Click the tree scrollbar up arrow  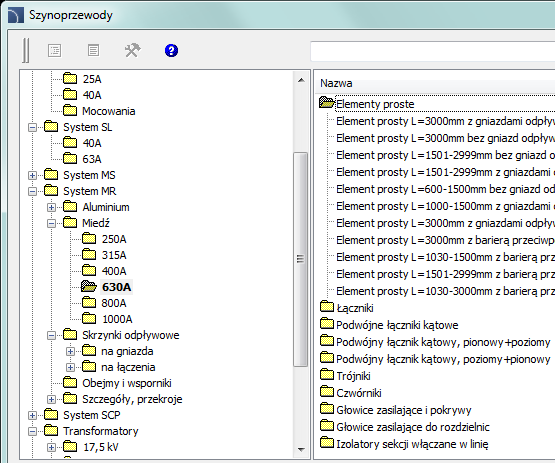(301, 80)
